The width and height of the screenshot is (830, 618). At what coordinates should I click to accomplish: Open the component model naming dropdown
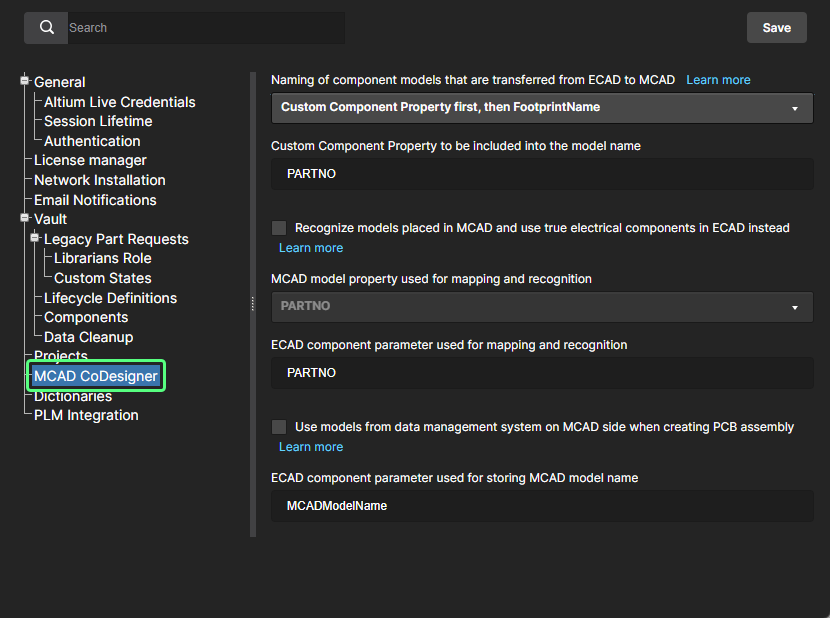pyautogui.click(x=541, y=107)
